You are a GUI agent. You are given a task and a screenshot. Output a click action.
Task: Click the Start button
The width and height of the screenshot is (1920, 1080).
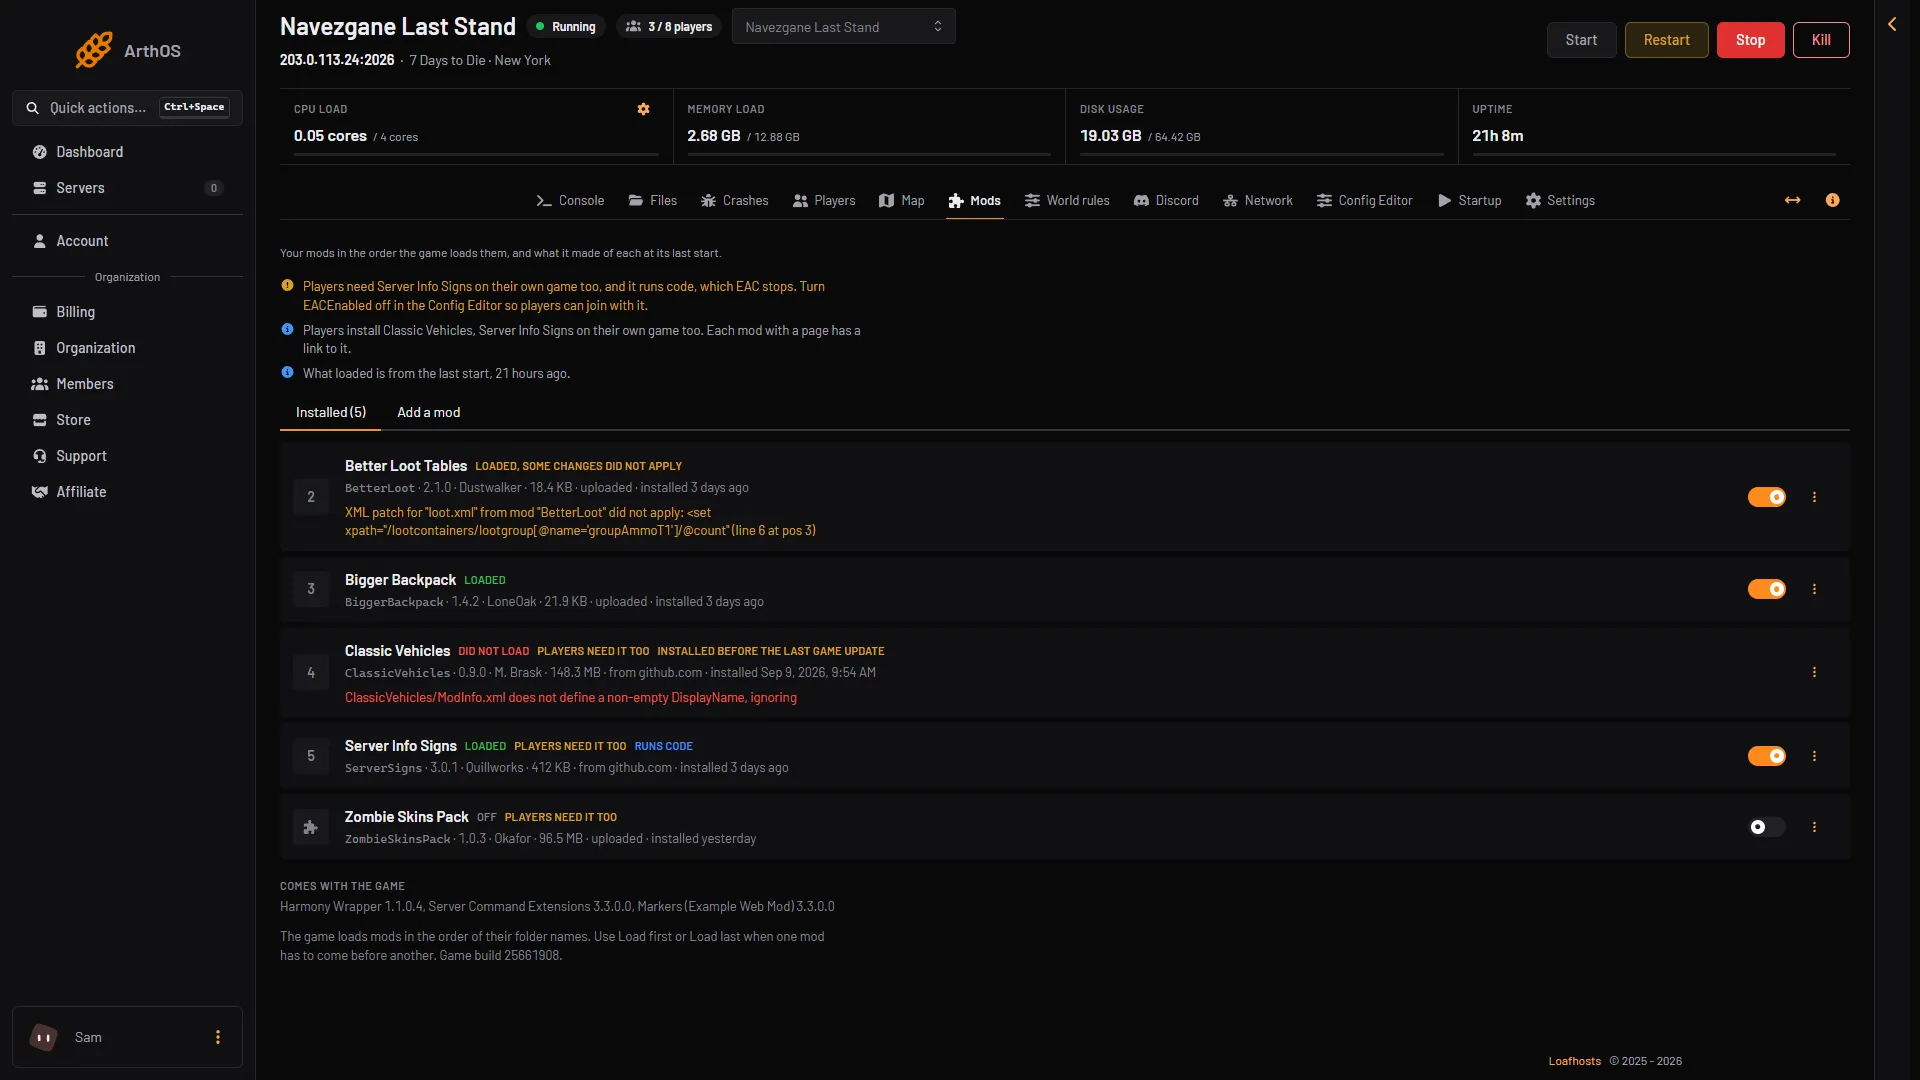click(x=1581, y=40)
